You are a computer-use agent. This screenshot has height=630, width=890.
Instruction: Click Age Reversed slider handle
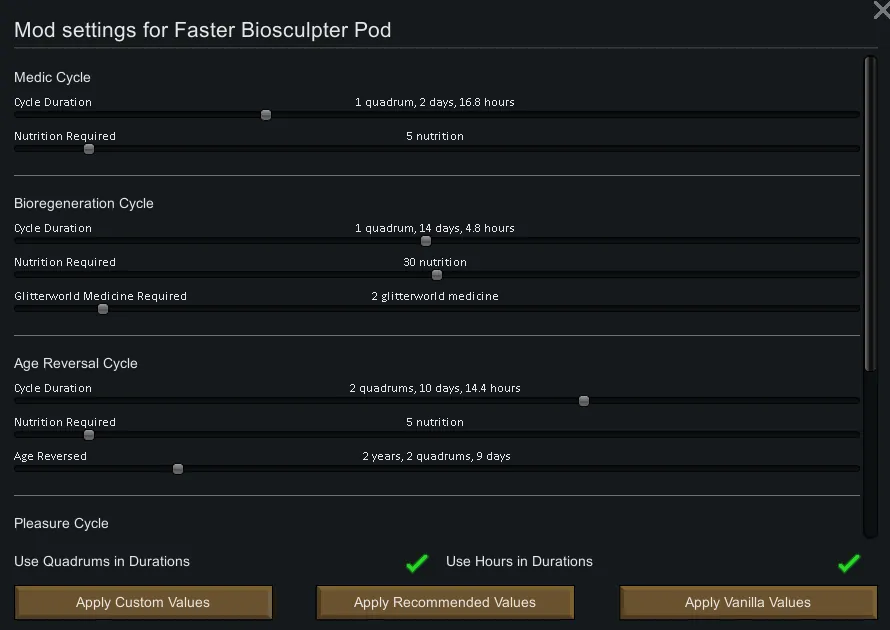click(x=178, y=469)
